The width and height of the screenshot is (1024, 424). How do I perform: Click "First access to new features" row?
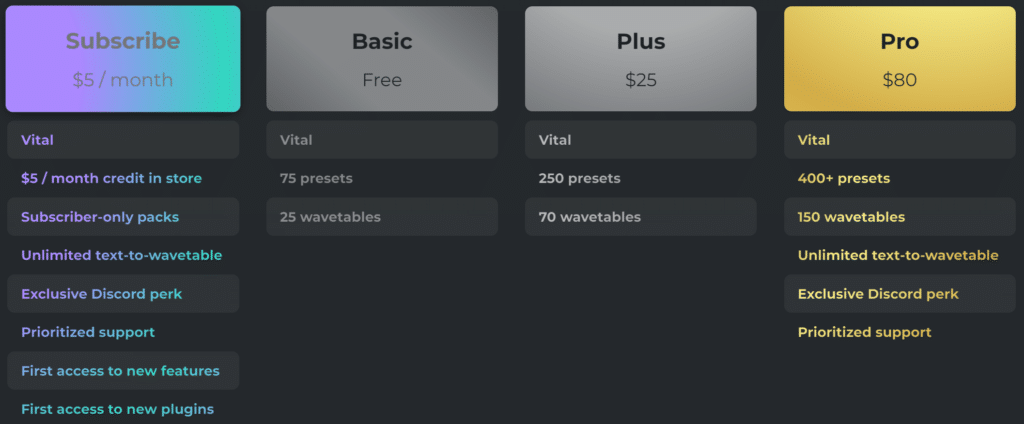(123, 371)
